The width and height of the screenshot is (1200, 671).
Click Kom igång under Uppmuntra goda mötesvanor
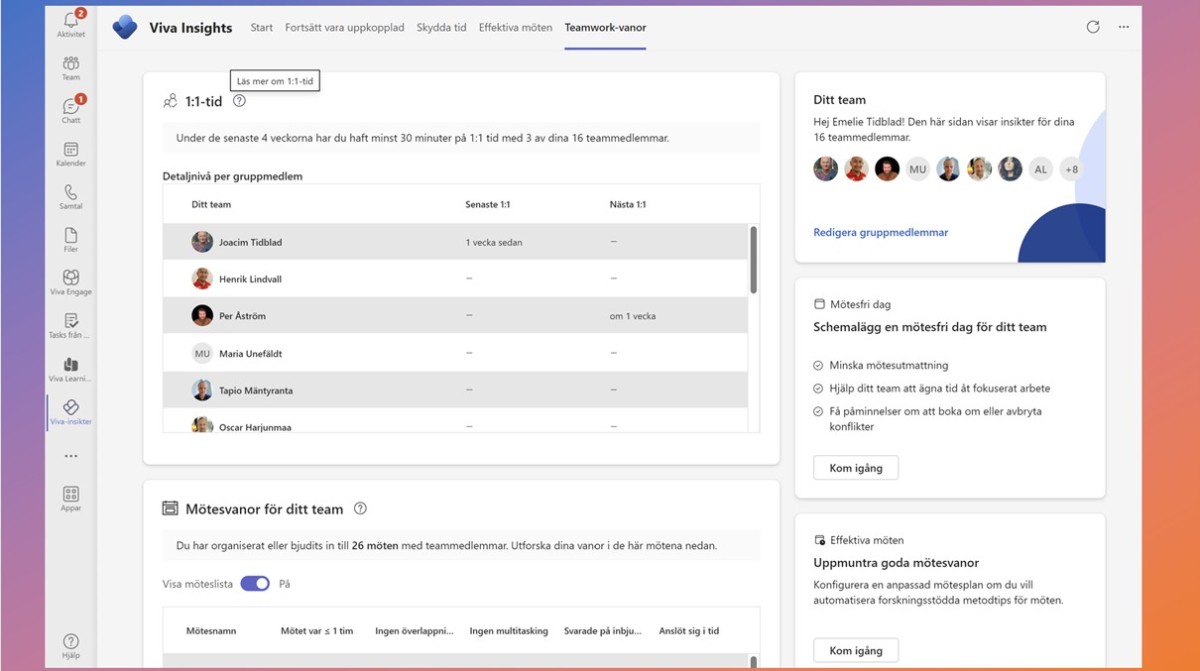tap(856, 651)
